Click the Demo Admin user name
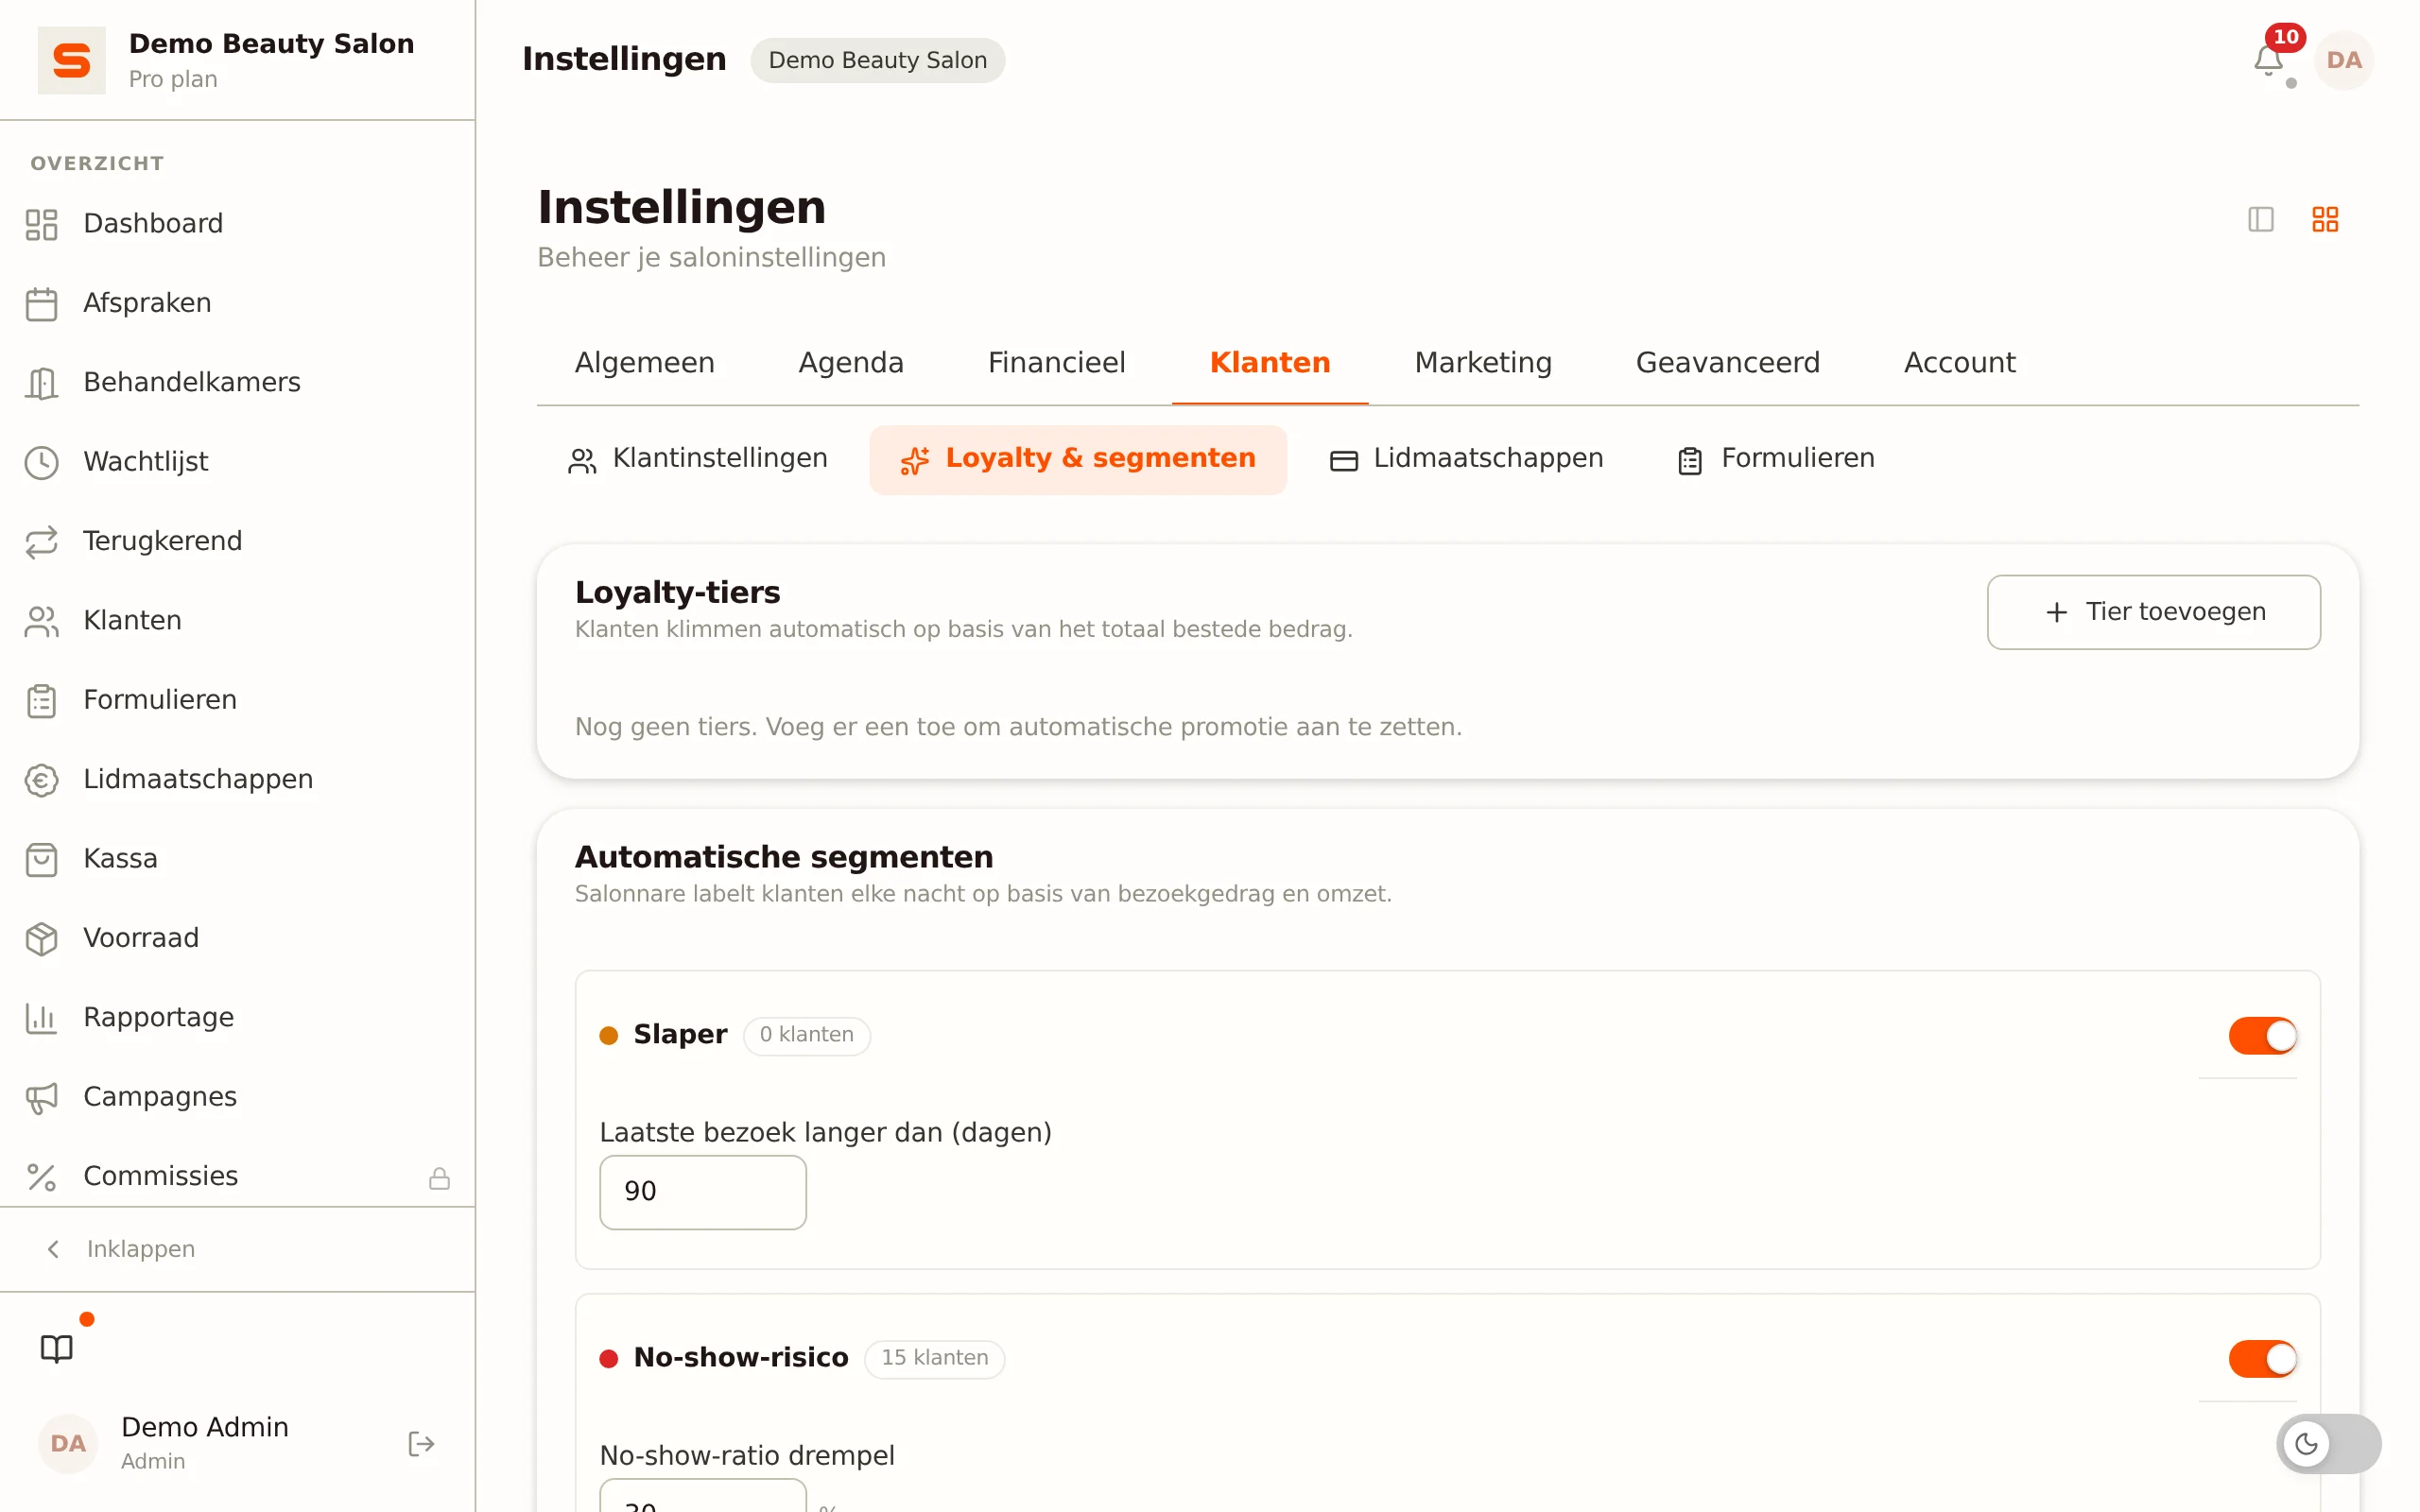 click(204, 1427)
